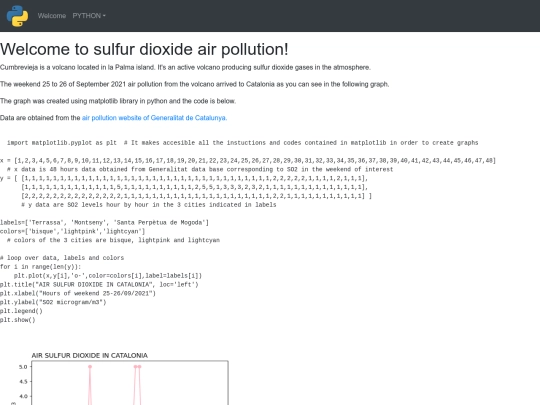Screen dimensions: 540x405
Task: Click the plt.xlabel code line
Action: coord(78,293)
